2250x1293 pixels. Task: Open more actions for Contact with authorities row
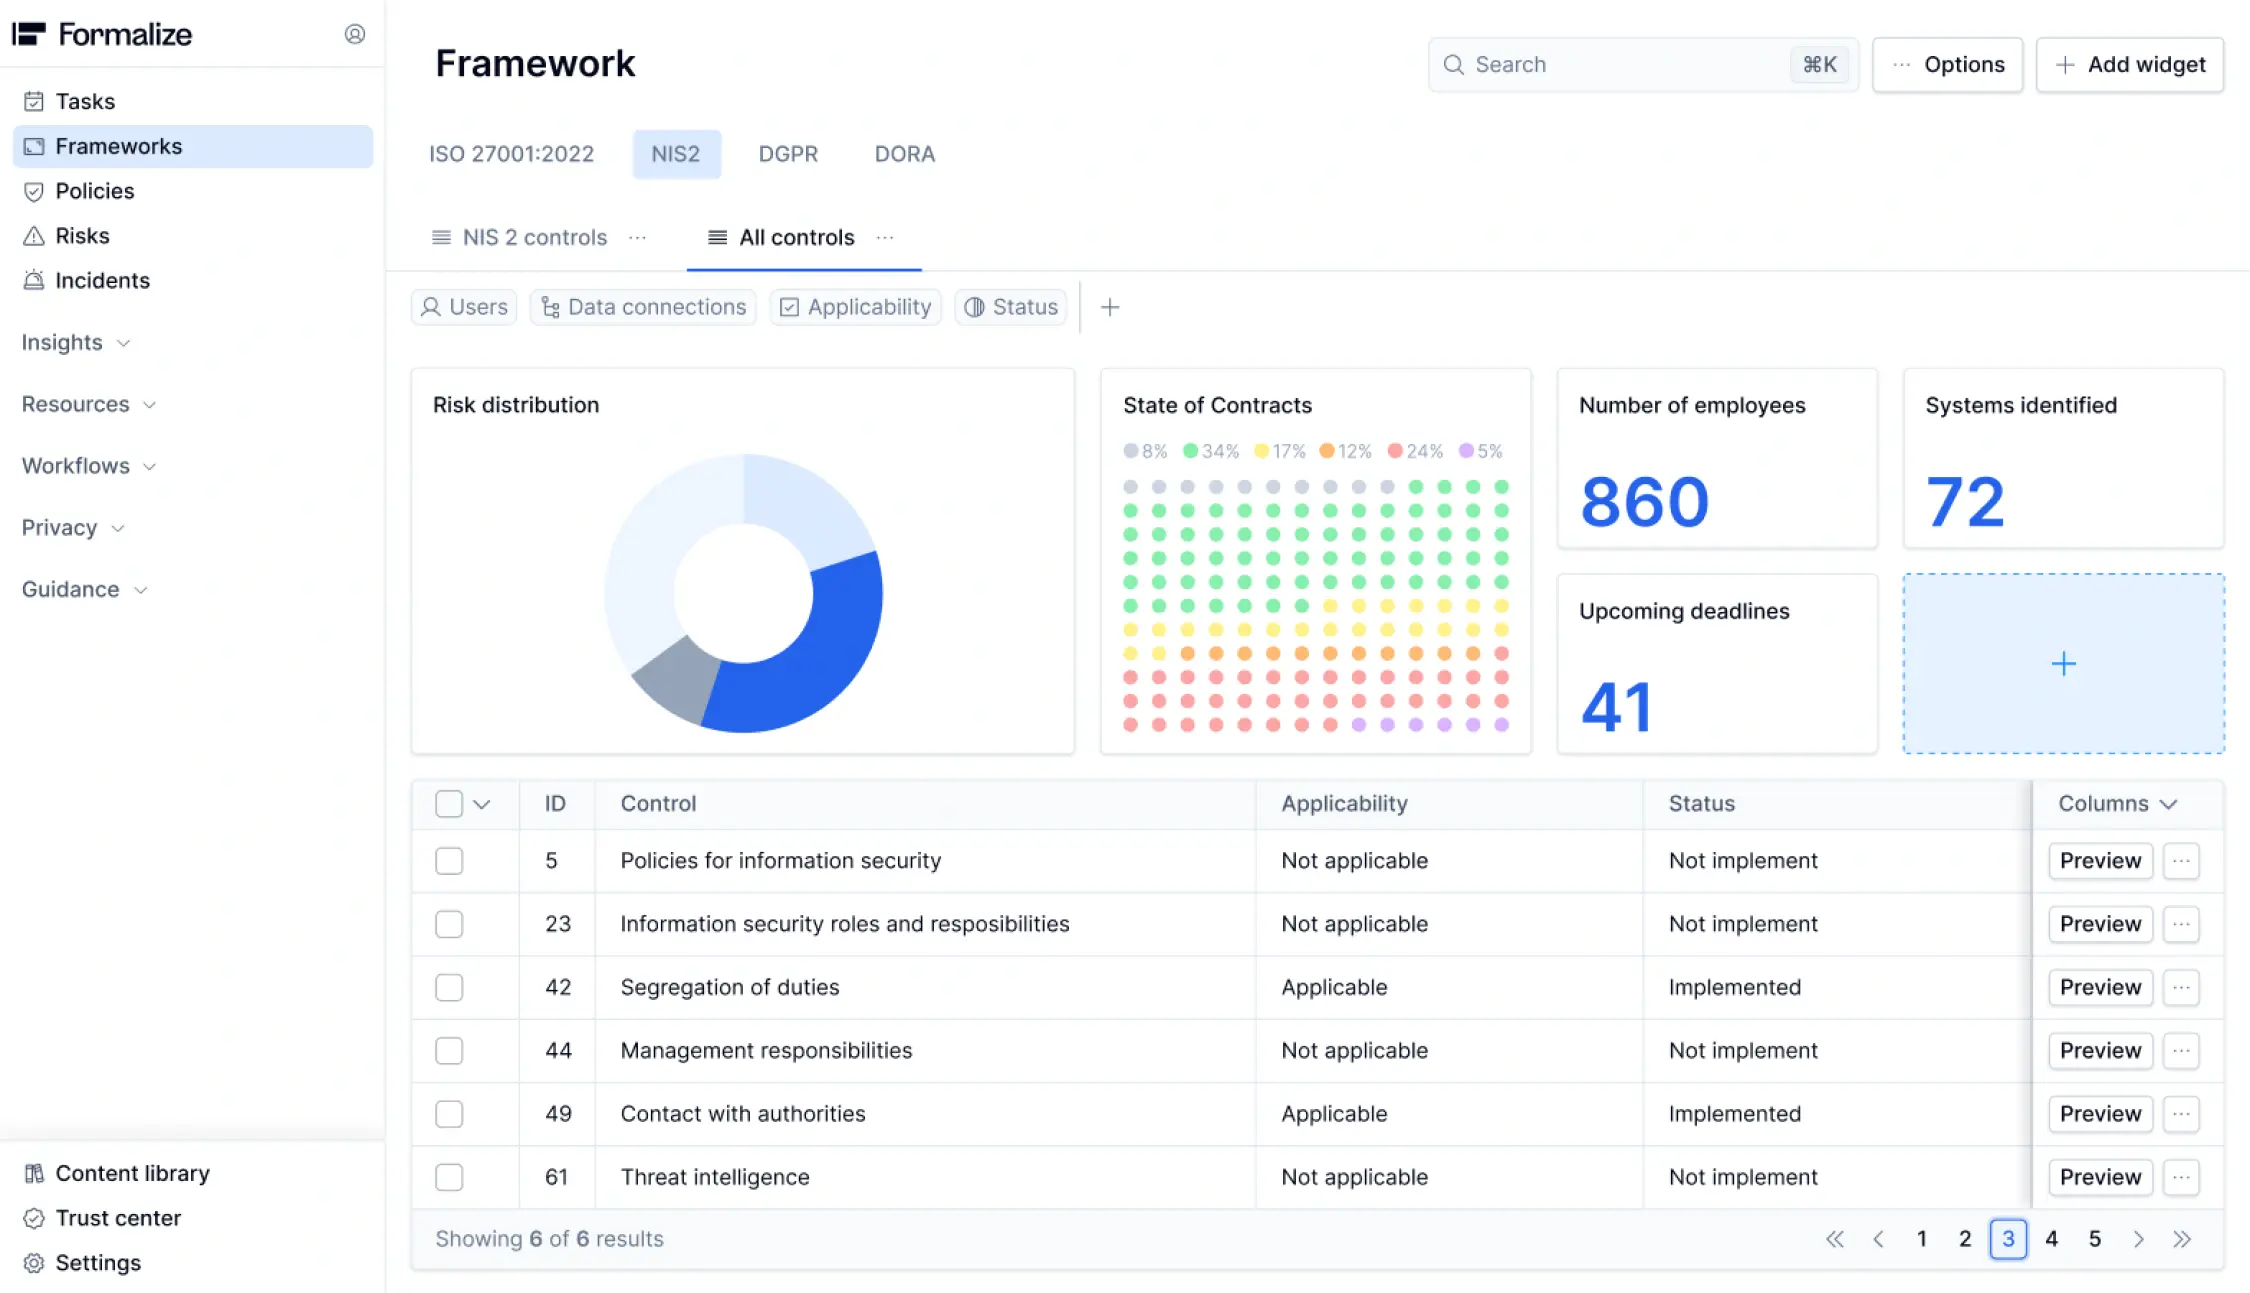(2181, 1114)
